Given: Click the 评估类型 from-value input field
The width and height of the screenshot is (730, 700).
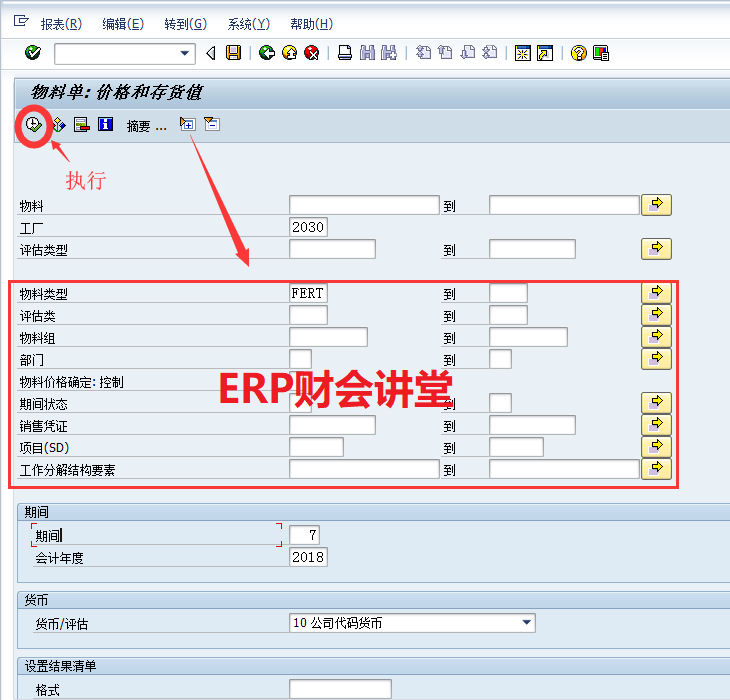Looking at the screenshot, I should tap(332, 249).
